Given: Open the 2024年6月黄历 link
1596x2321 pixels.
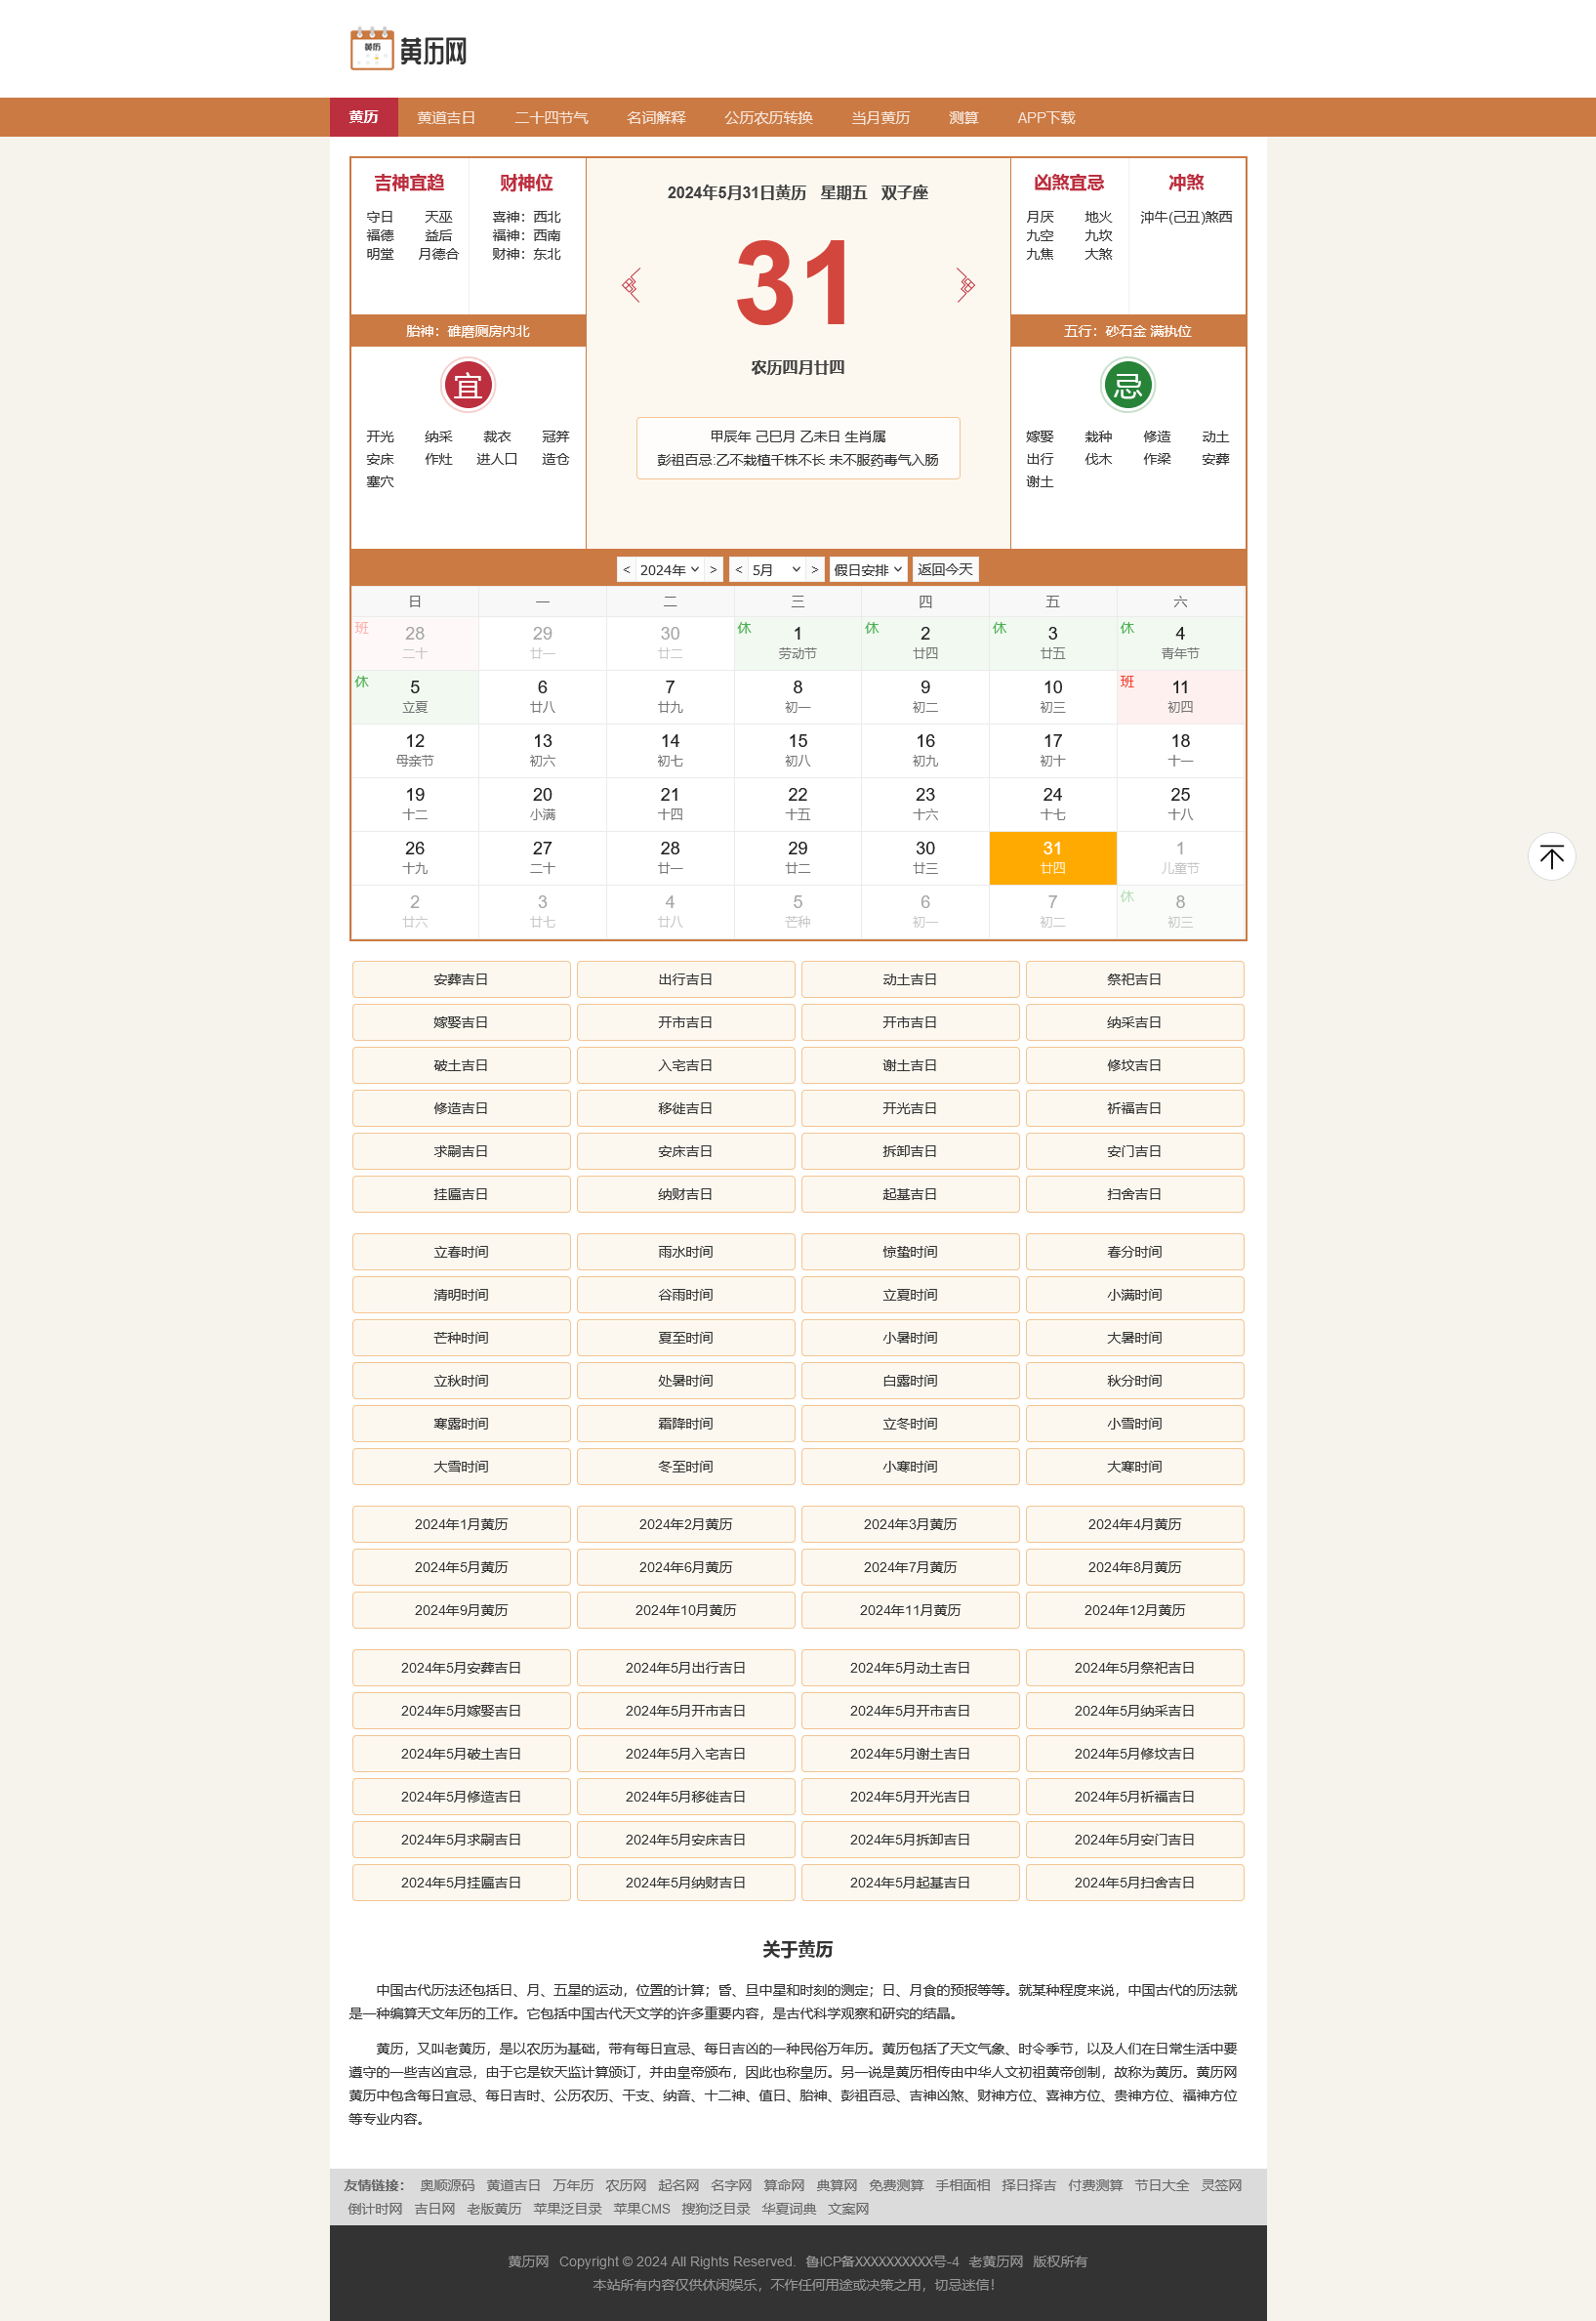Looking at the screenshot, I should [x=685, y=1567].
